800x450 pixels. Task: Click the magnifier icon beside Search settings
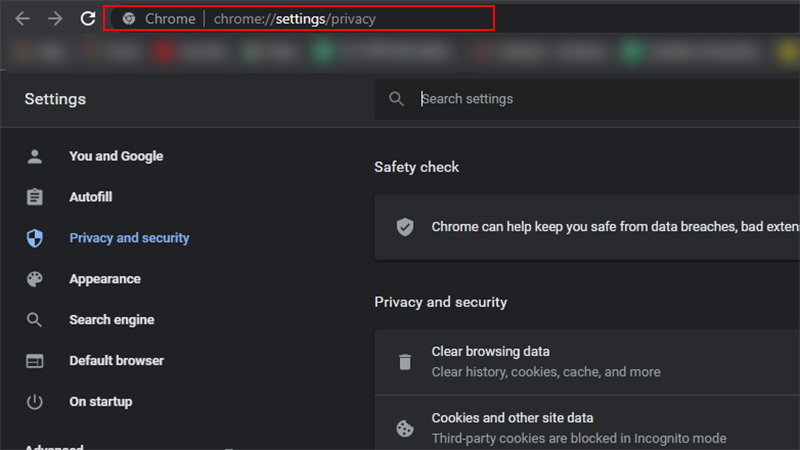coord(397,99)
